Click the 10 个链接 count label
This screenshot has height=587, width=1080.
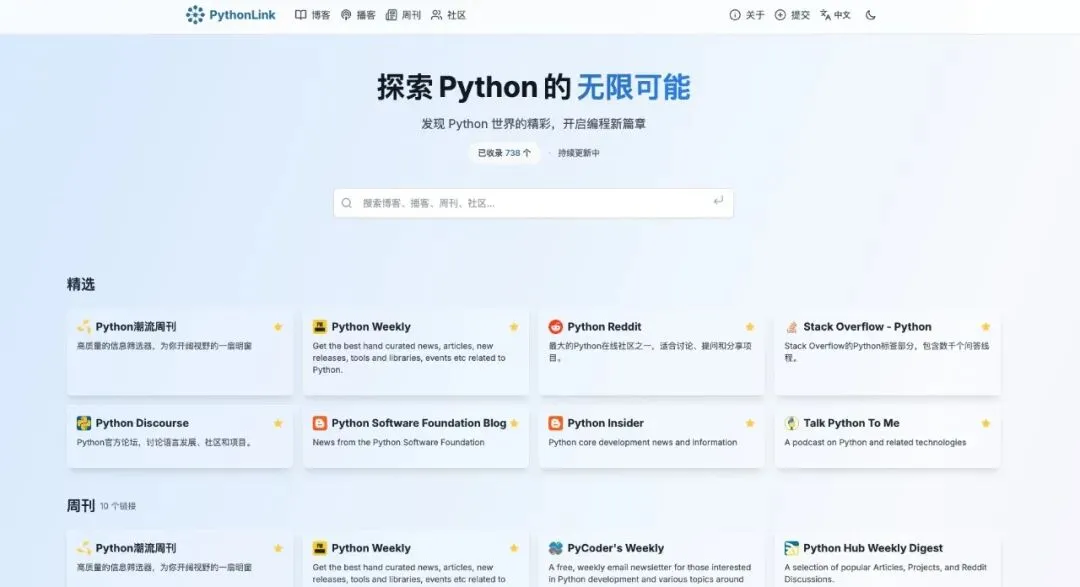pos(118,506)
